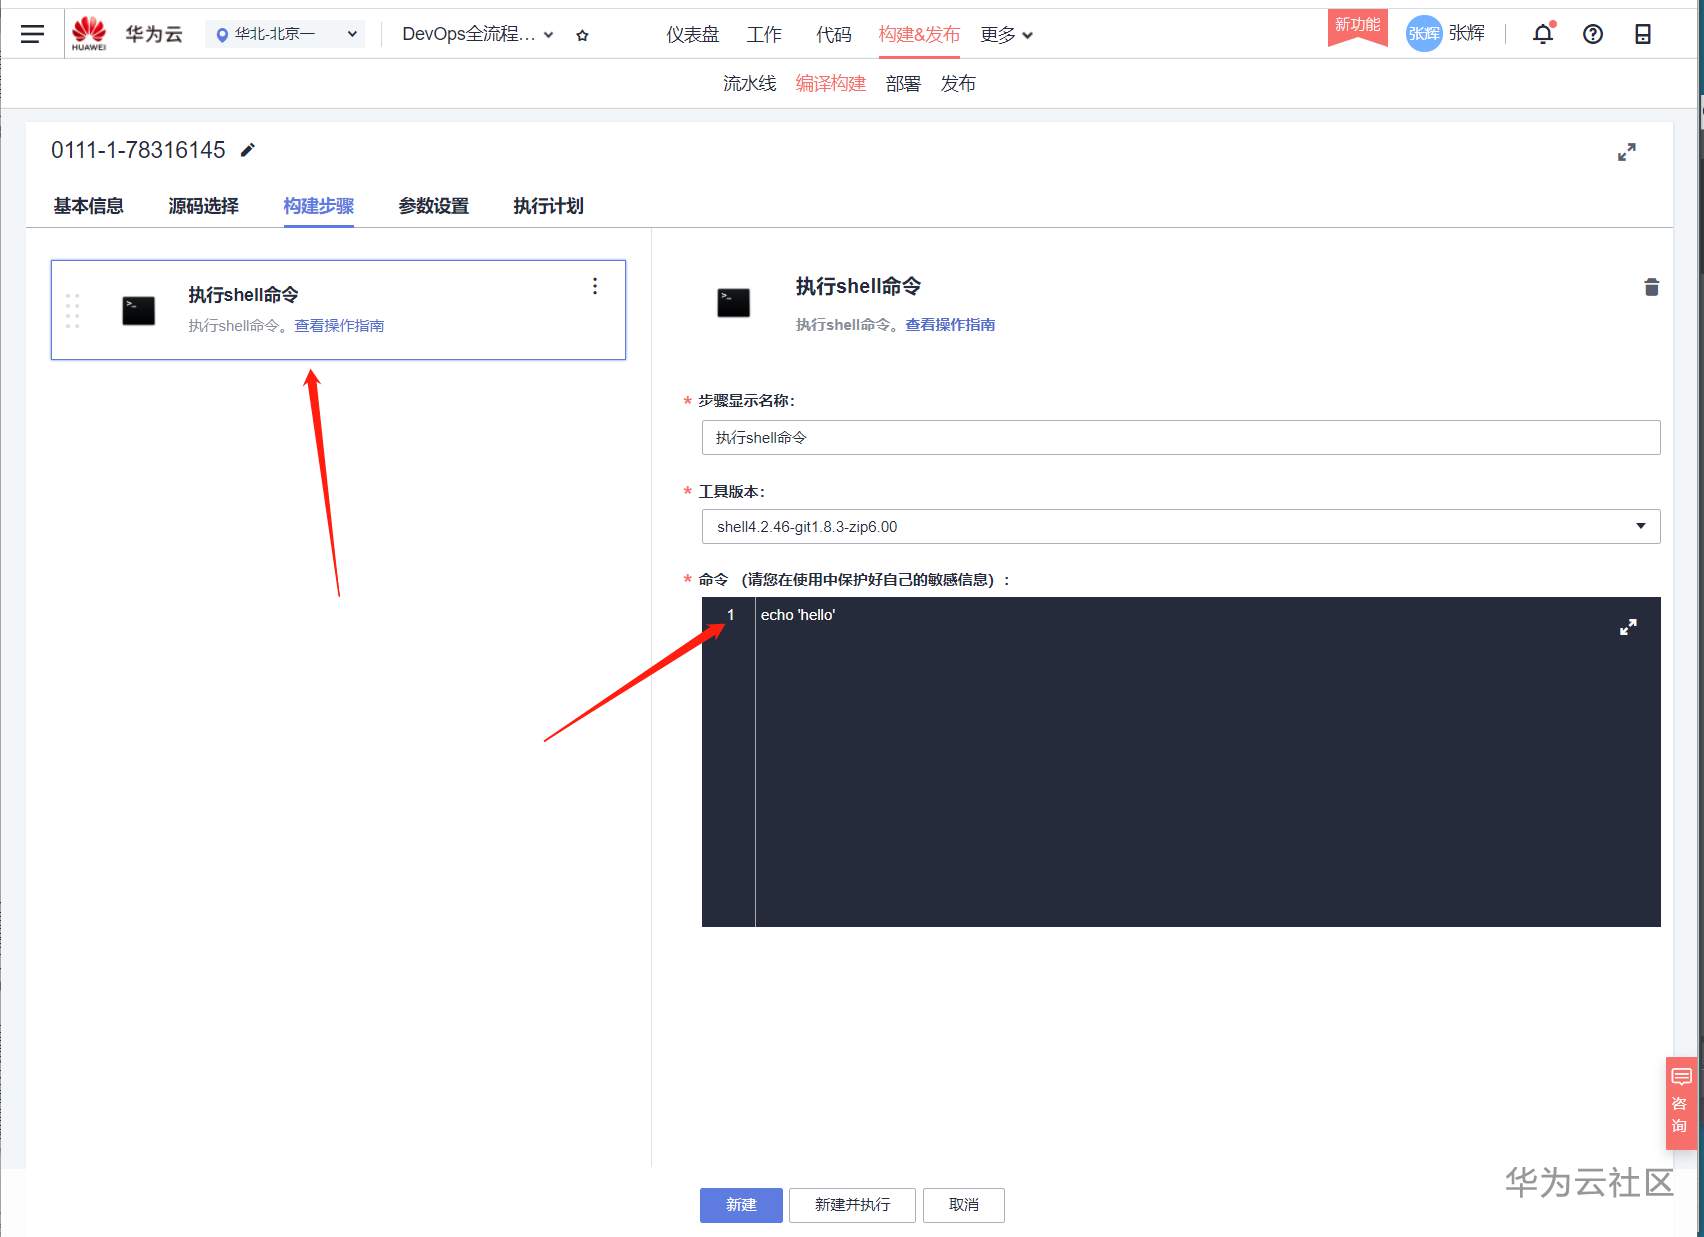Click the user avatar 张辉
The width and height of the screenshot is (1704, 1237).
tap(1424, 34)
